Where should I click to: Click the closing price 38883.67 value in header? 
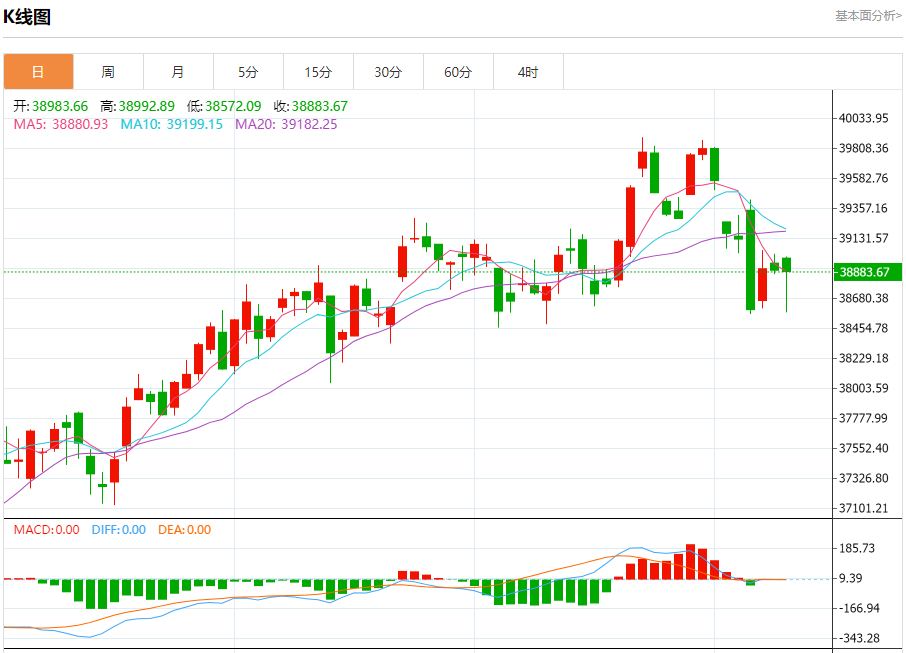pyautogui.click(x=320, y=106)
